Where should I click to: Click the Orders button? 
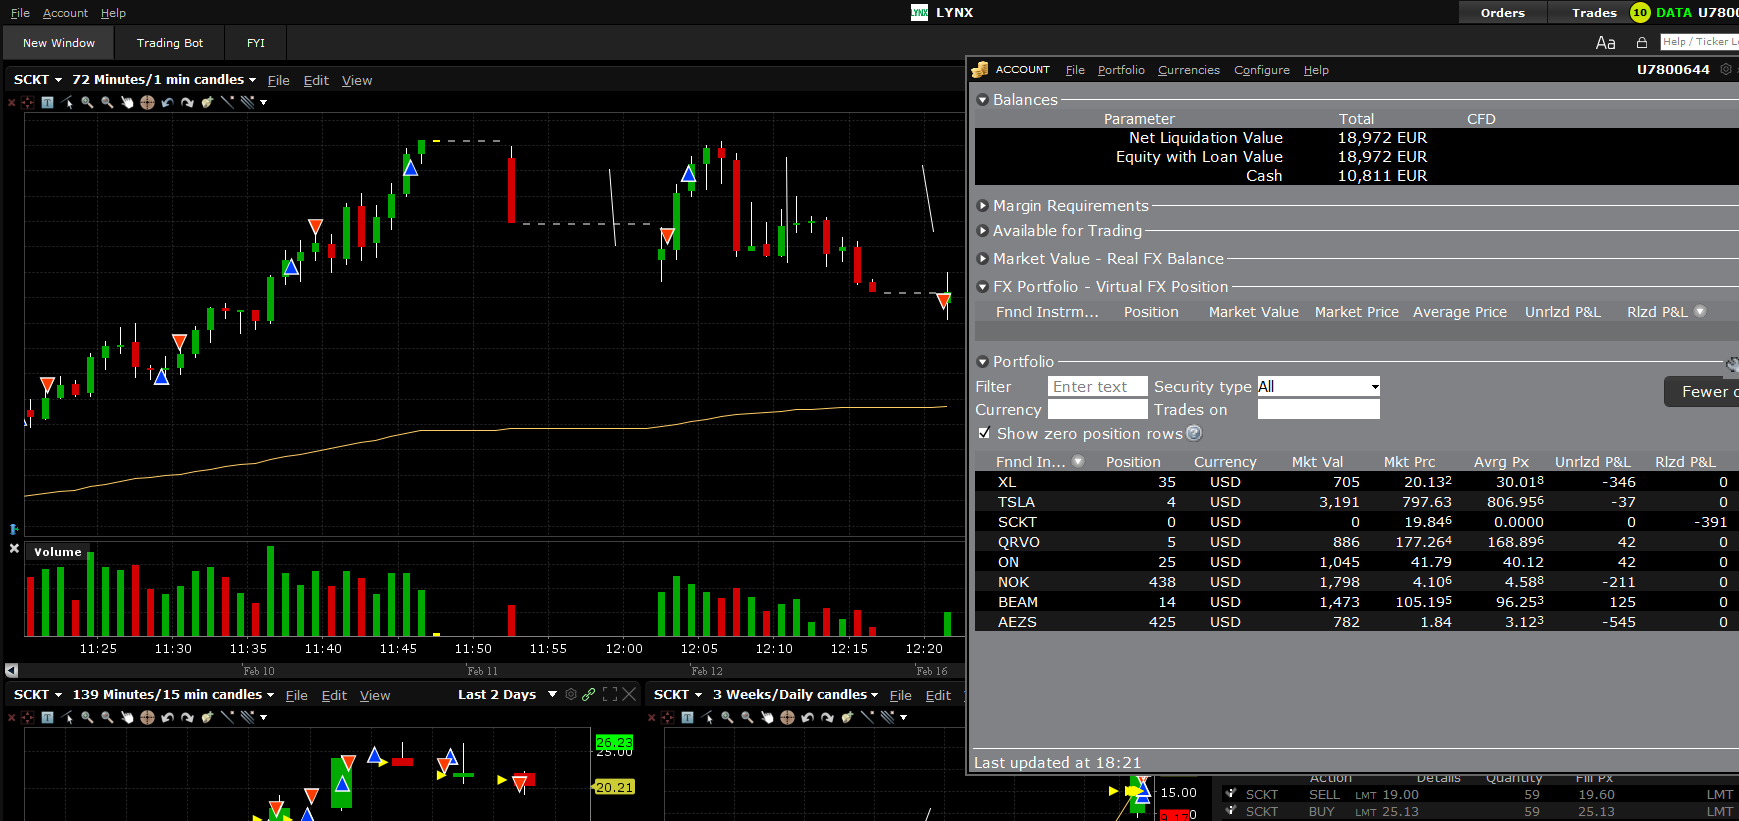(x=1502, y=13)
